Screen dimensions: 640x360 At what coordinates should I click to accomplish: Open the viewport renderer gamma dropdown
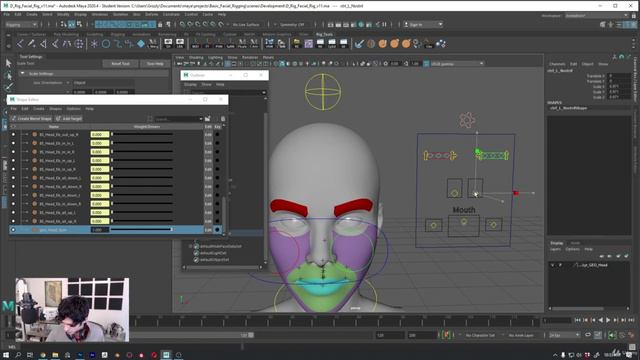click(x=457, y=64)
